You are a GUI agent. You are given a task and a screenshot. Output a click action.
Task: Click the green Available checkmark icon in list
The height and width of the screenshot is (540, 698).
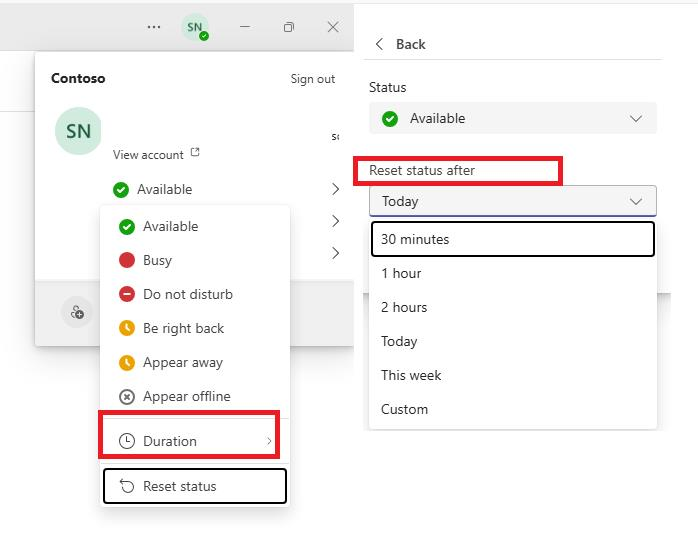[127, 227]
